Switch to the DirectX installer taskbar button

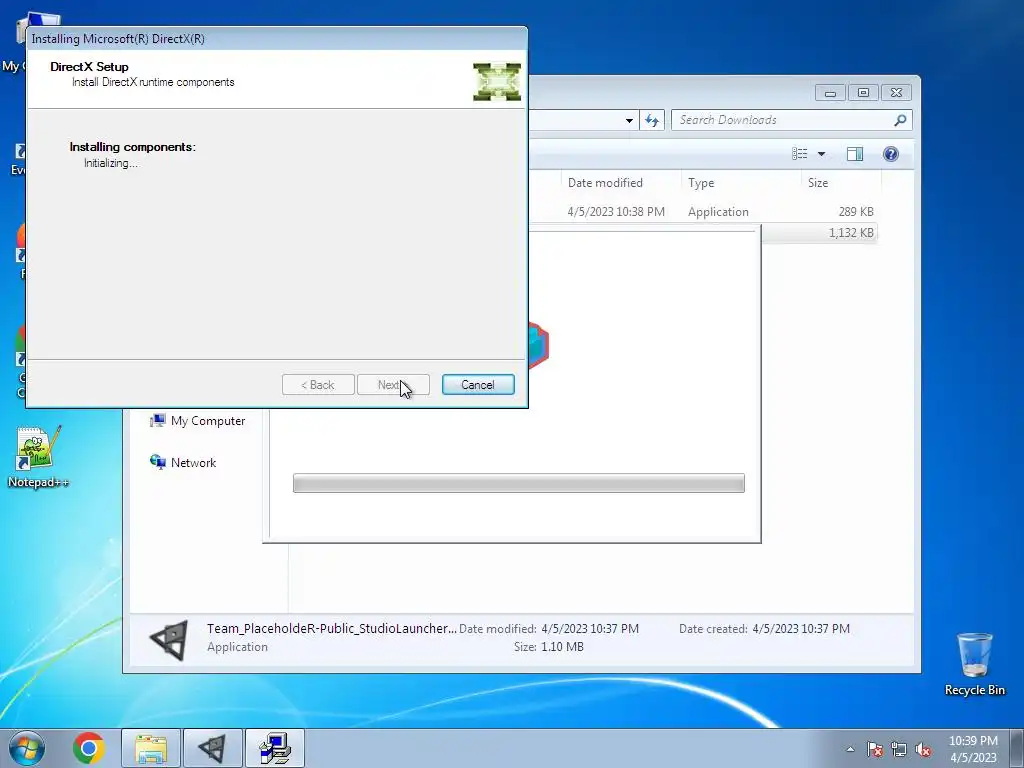click(x=275, y=748)
